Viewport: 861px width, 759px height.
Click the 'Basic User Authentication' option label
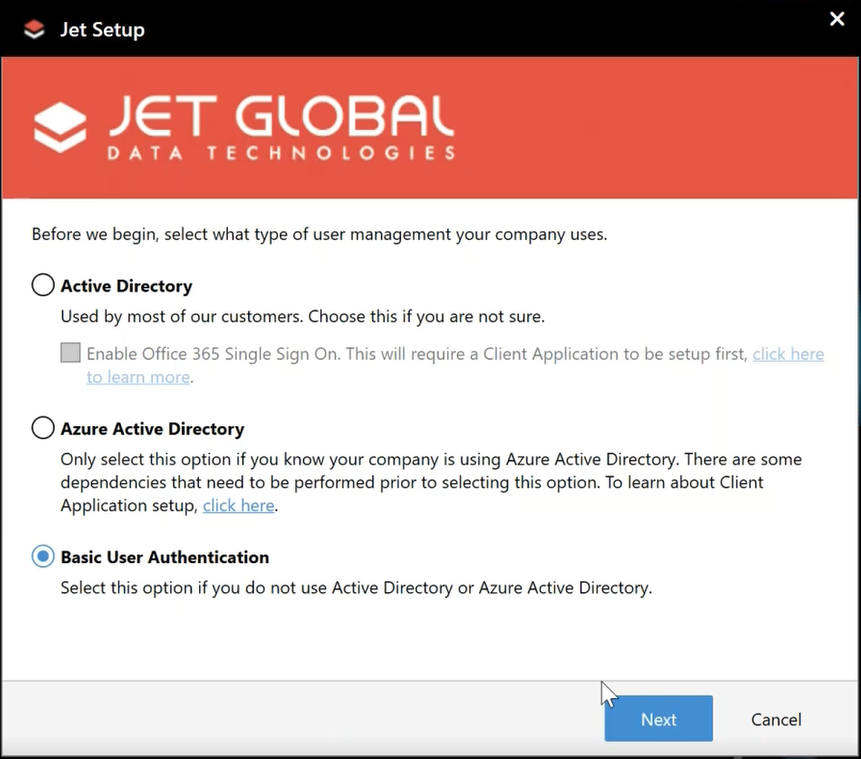[x=165, y=557]
